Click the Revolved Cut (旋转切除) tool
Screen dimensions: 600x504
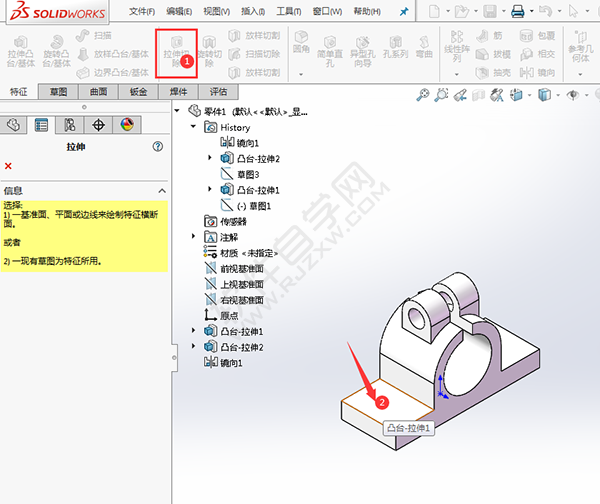pos(209,52)
